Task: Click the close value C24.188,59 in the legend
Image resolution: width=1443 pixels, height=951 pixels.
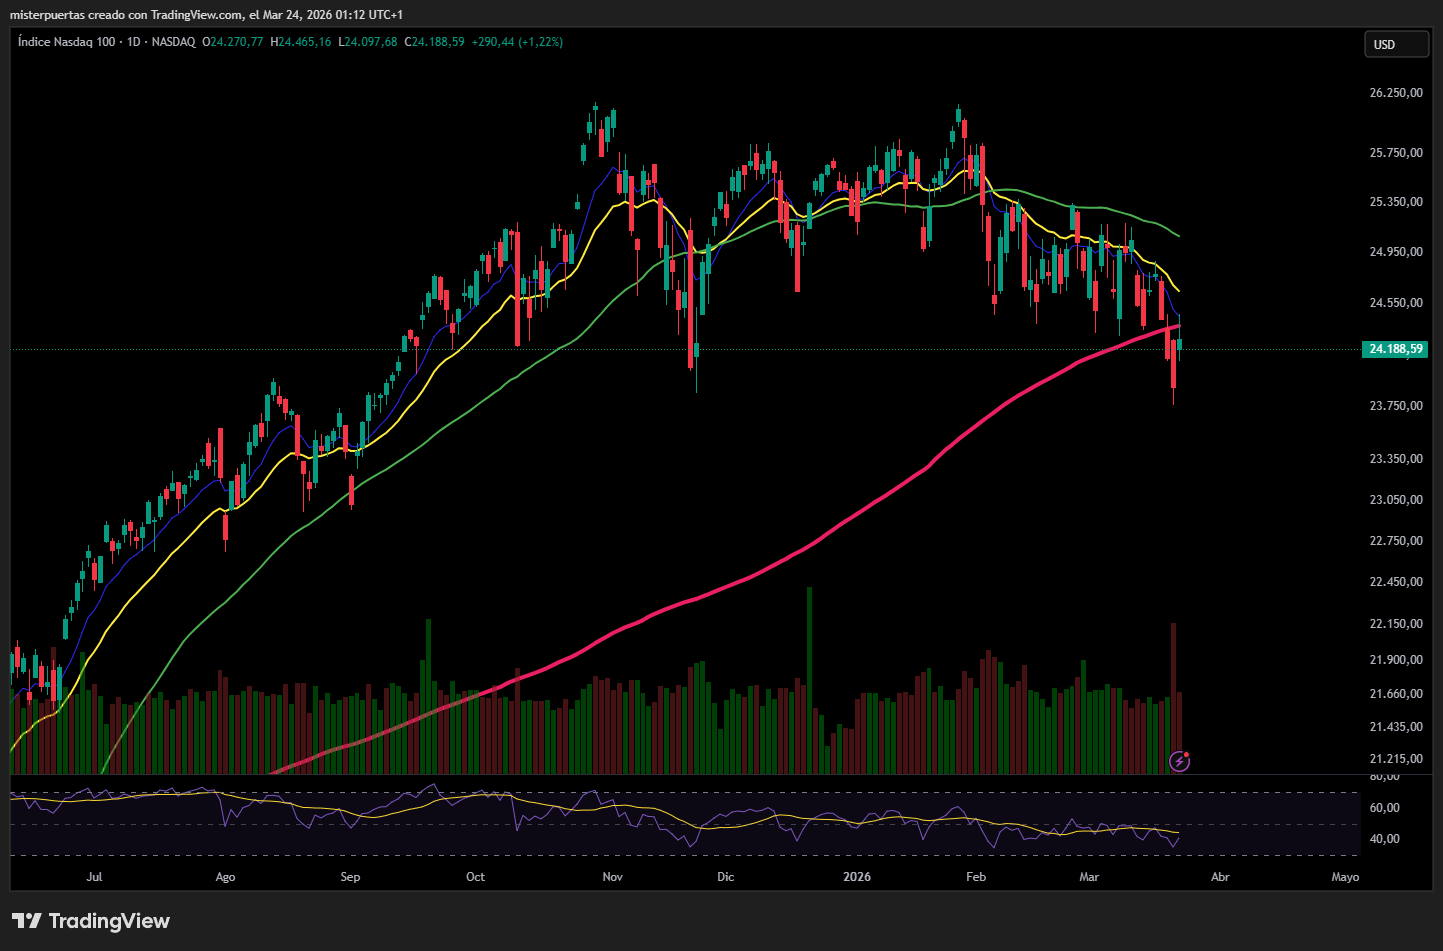Action: [434, 42]
